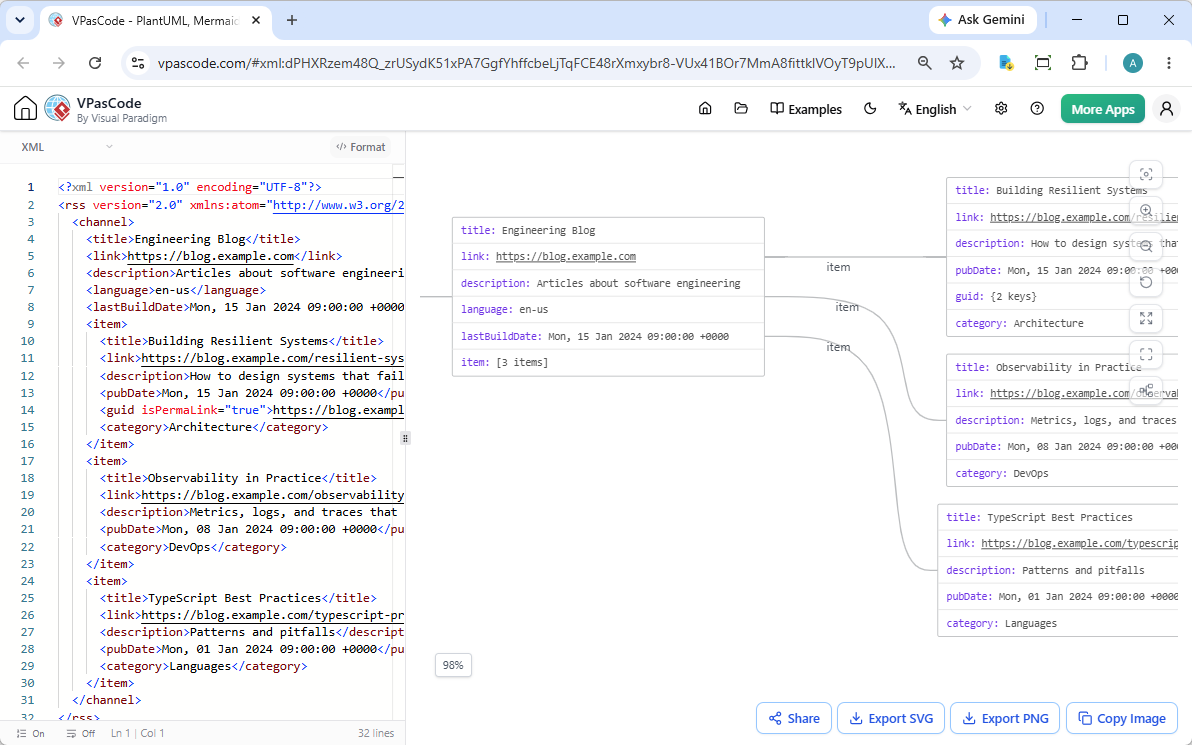
Task: Open a new browser tab
Action: tap(292, 21)
